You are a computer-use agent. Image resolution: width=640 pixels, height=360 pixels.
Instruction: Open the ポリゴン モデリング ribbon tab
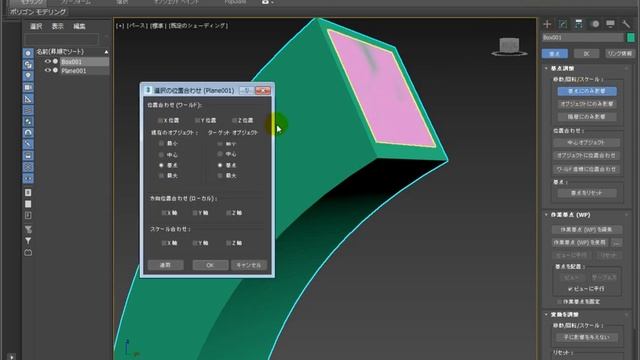[x=38, y=12]
